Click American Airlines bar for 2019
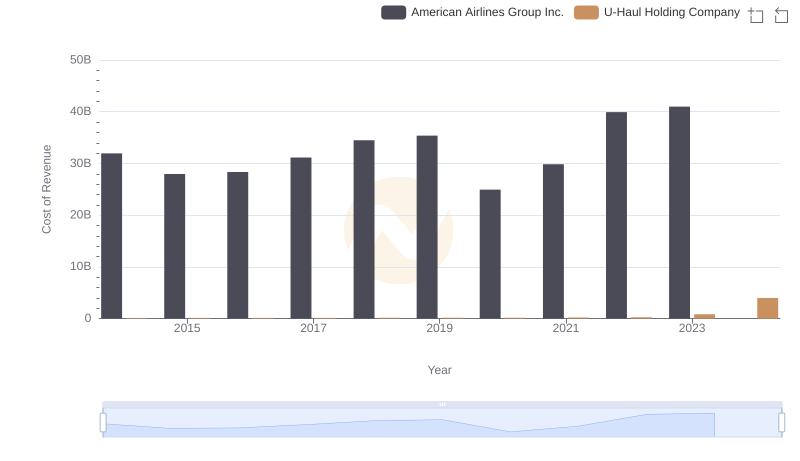800x461 pixels. click(427, 227)
